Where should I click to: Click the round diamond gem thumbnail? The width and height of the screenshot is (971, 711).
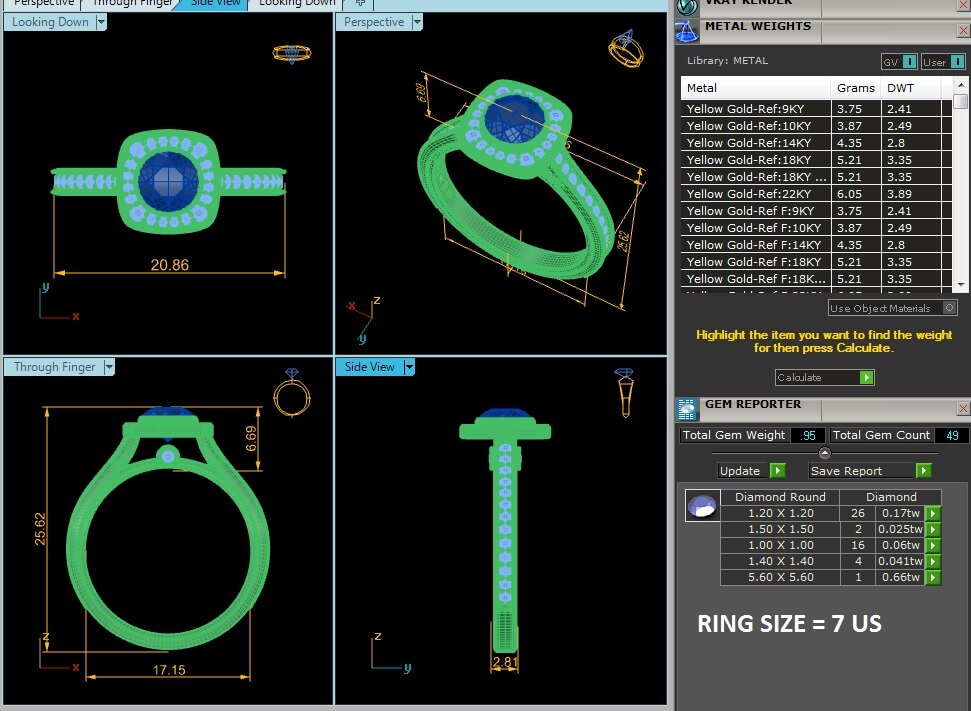pos(701,506)
